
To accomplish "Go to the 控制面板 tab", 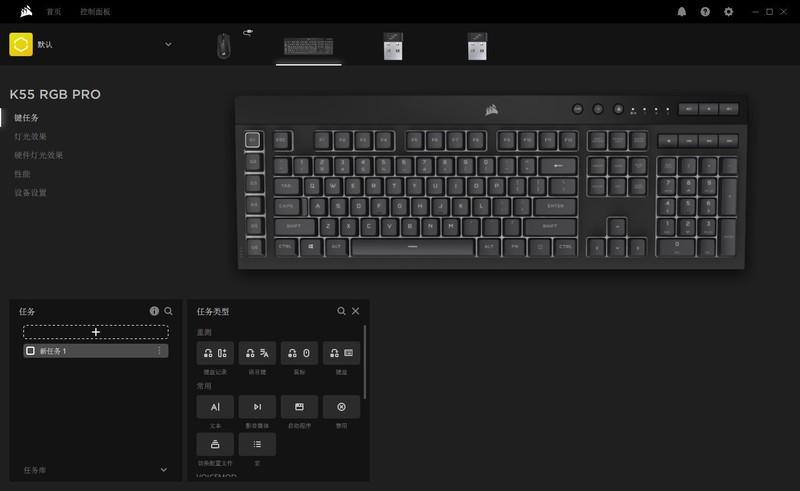I will pyautogui.click(x=95, y=12).
